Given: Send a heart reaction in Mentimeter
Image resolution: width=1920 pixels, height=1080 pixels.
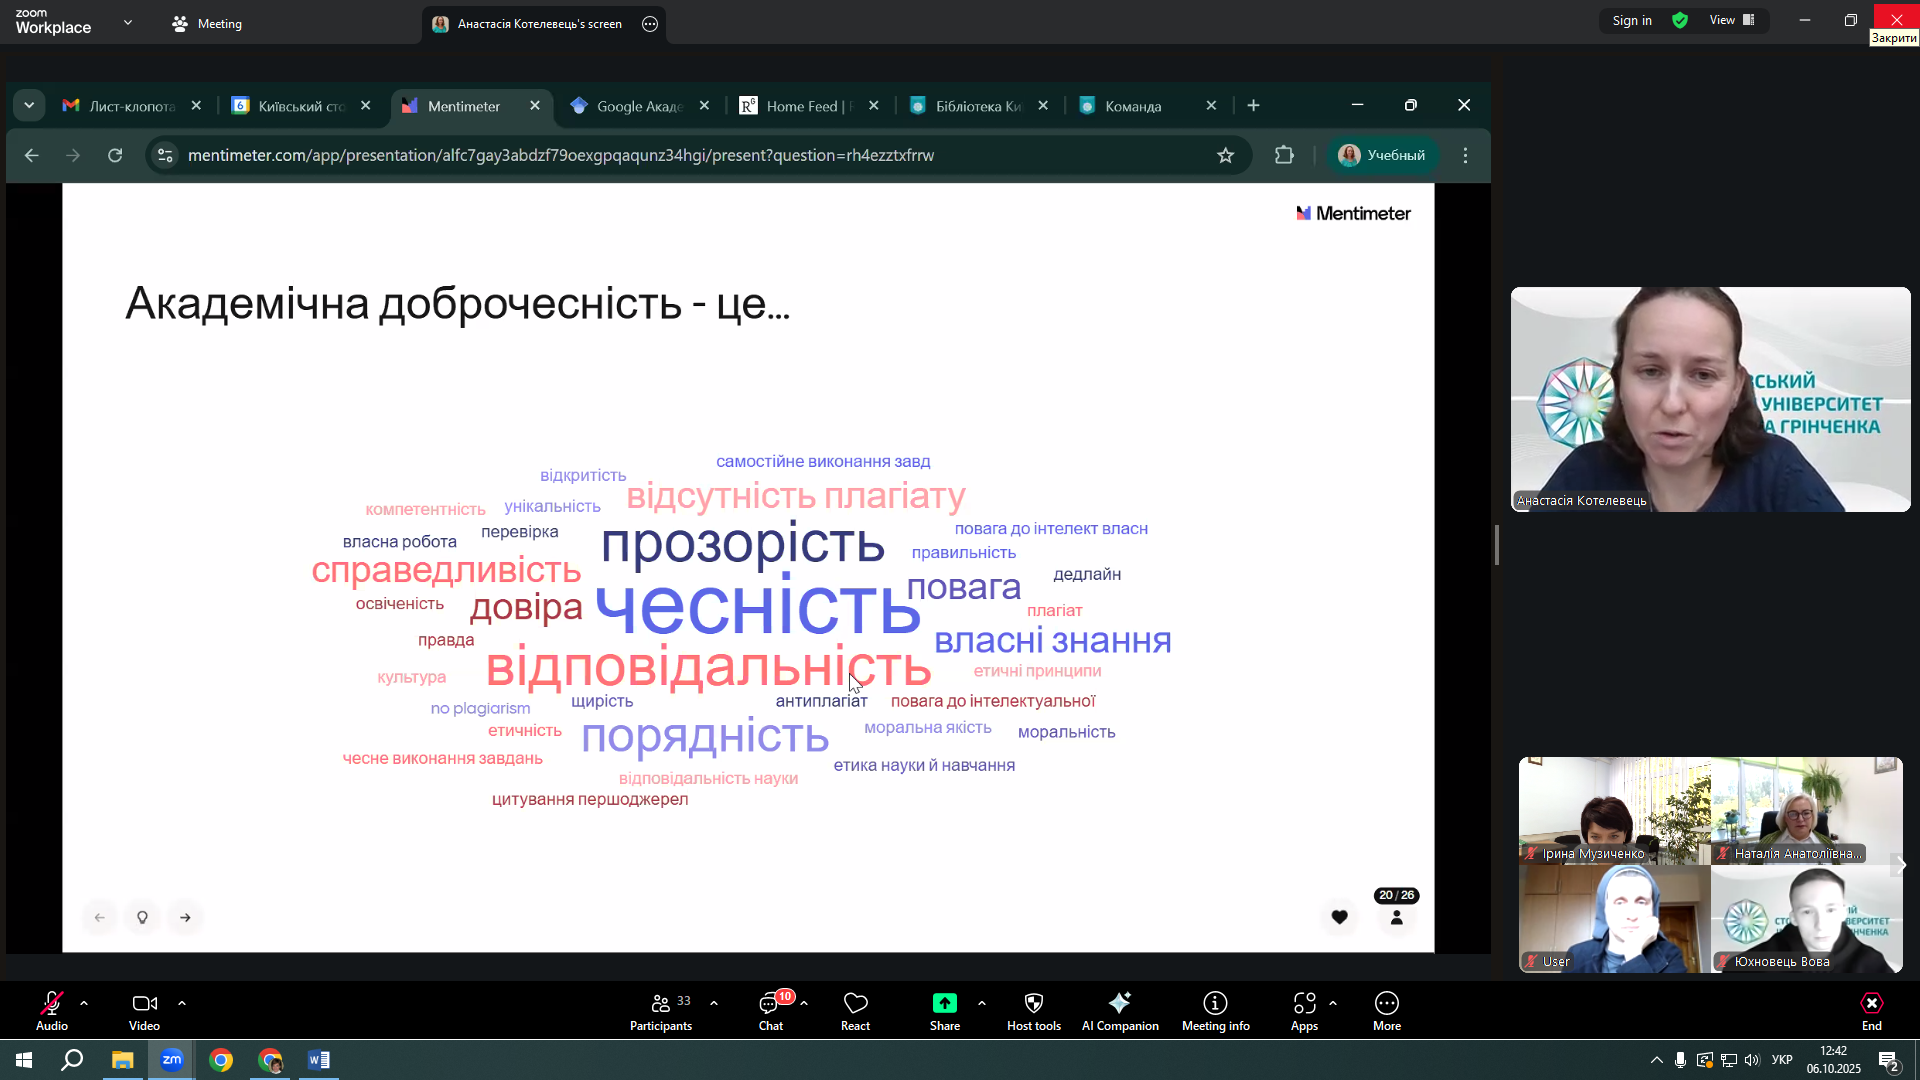Looking at the screenshot, I should click(x=1339, y=917).
